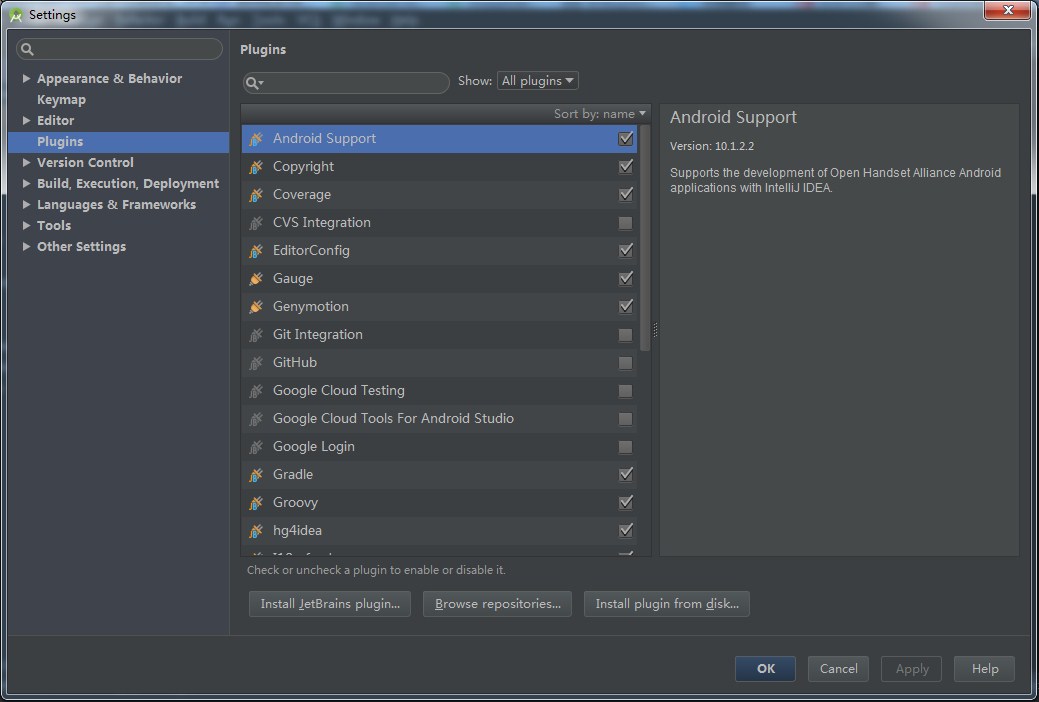Enable the Google Cloud Testing plugin
The width and height of the screenshot is (1039, 702).
pos(626,390)
